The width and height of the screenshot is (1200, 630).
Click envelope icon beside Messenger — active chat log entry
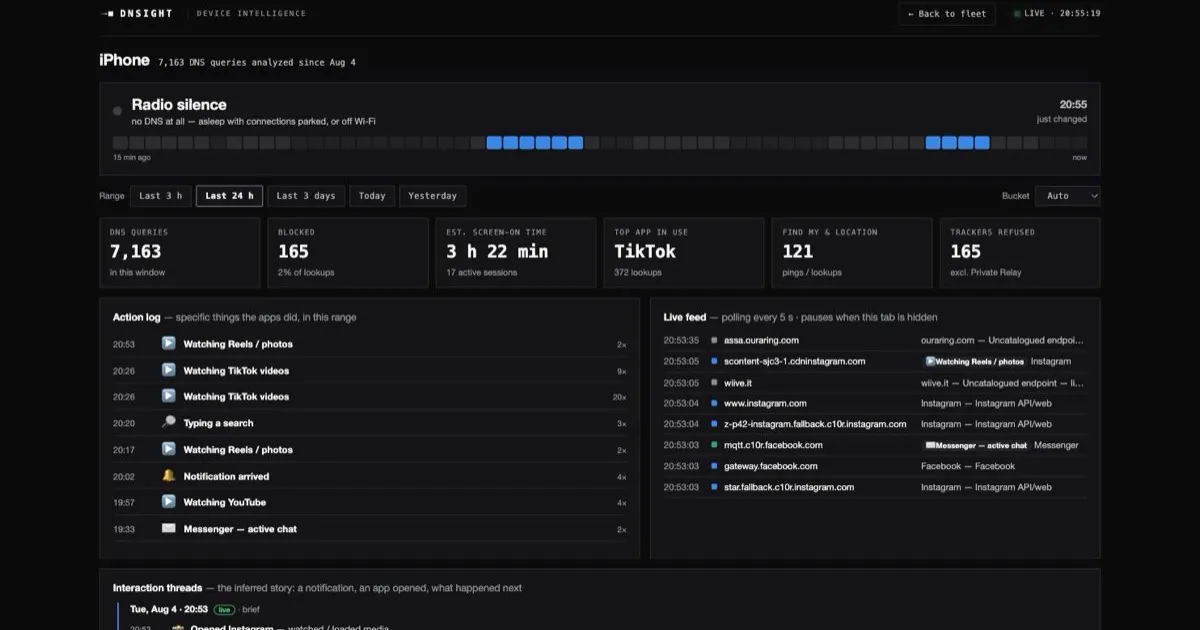169,528
